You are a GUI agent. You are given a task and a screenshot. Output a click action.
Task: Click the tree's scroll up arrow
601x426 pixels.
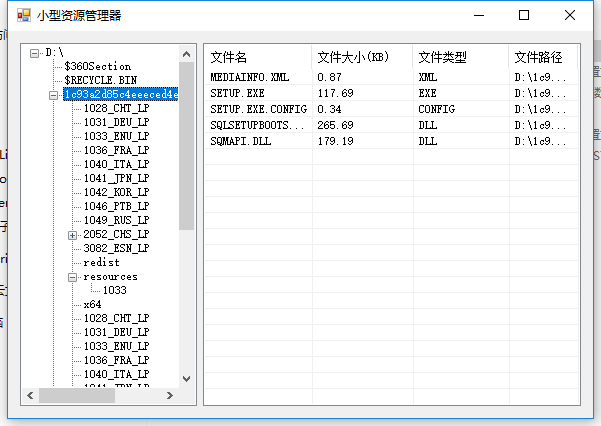(187, 54)
